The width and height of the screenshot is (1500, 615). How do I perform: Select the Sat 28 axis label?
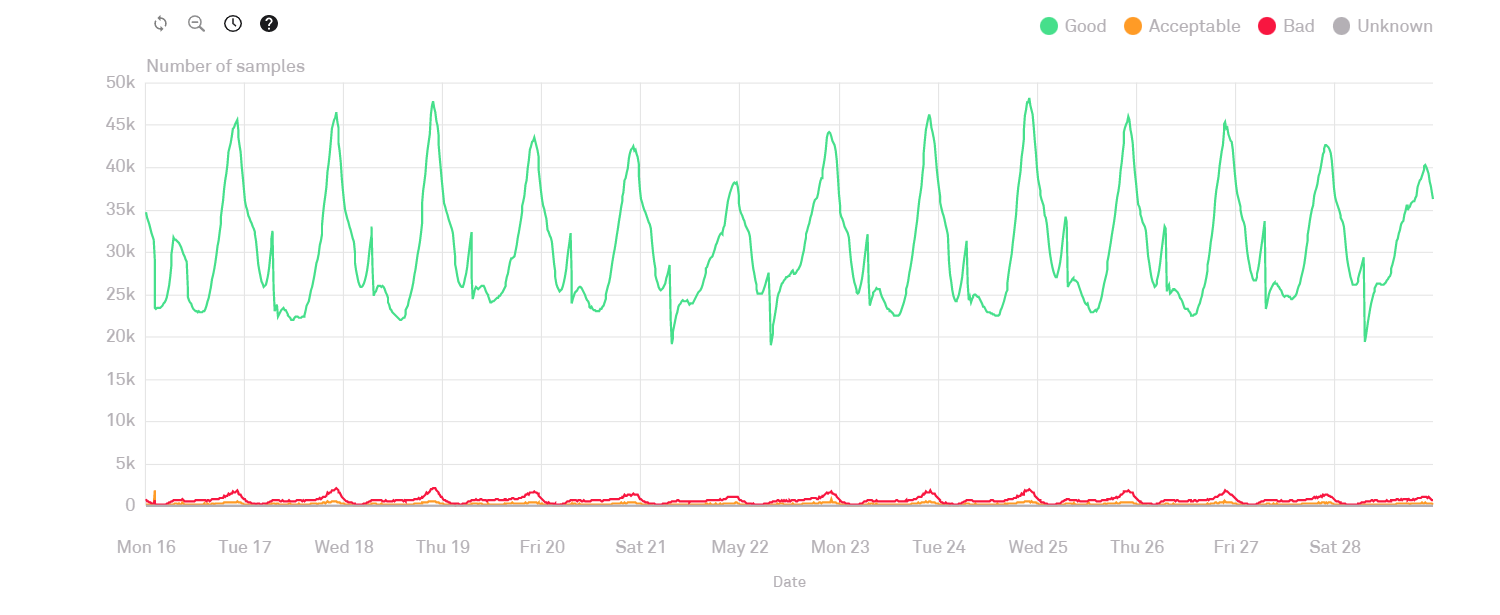click(x=1335, y=547)
